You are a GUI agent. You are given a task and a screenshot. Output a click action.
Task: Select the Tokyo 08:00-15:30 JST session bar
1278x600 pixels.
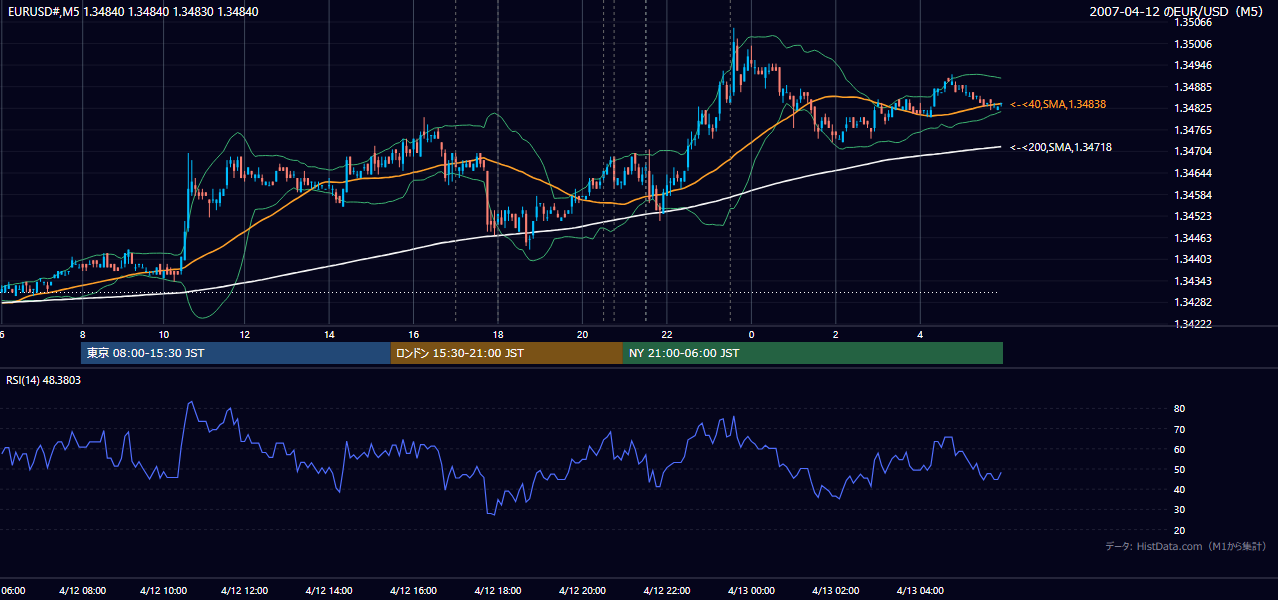tap(236, 353)
